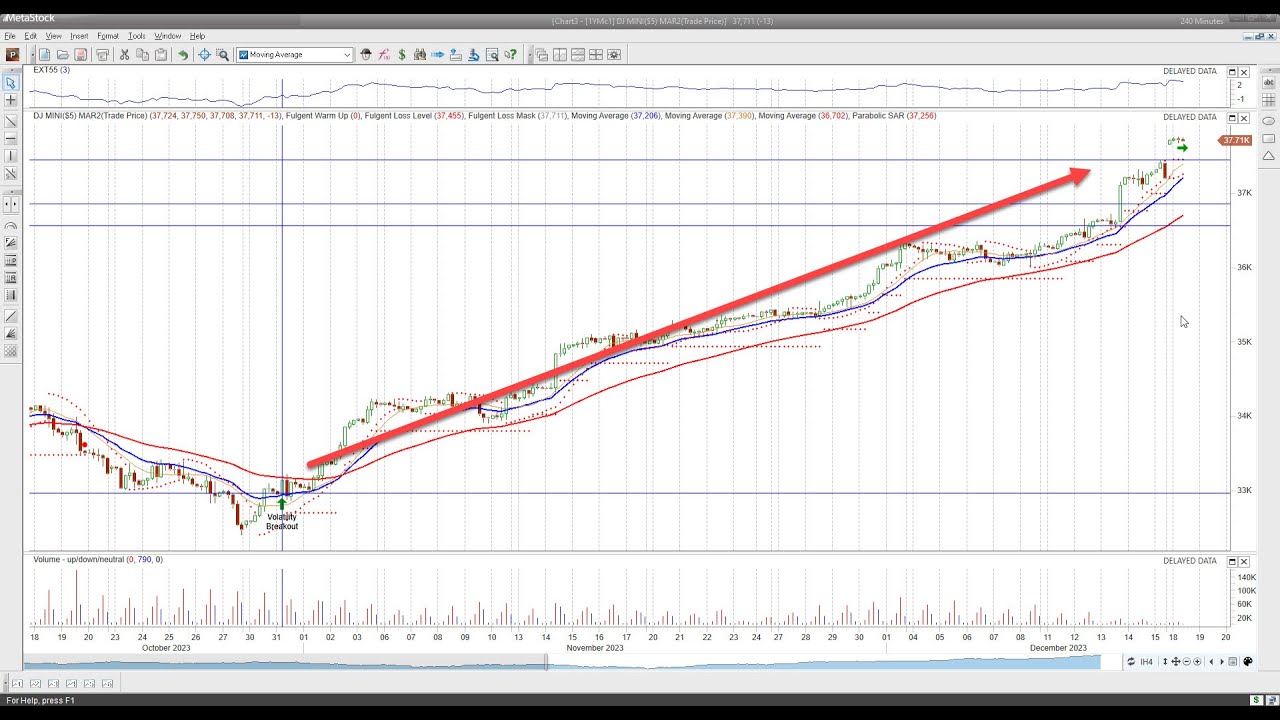This screenshot has height=720, width=1280.
Task: Click the Print icon in toolbar
Action: (102, 55)
